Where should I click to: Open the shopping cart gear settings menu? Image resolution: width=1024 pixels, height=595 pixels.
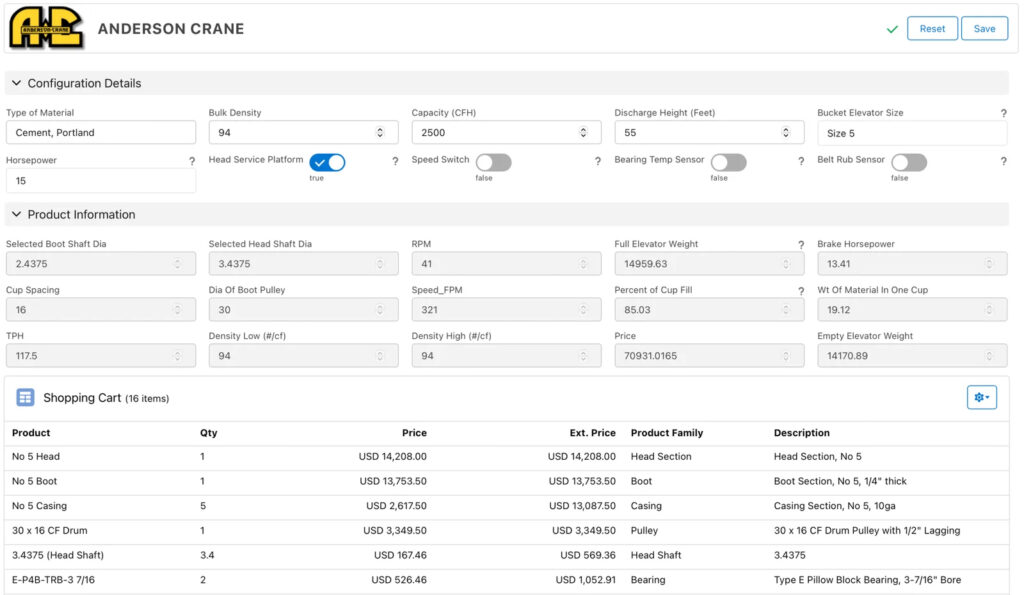(981, 398)
